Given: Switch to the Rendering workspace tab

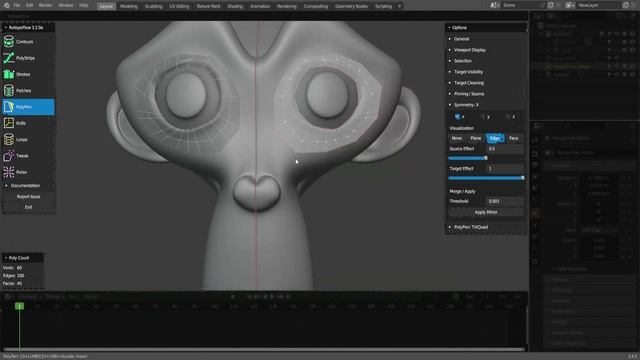Looking at the screenshot, I should [287, 6].
